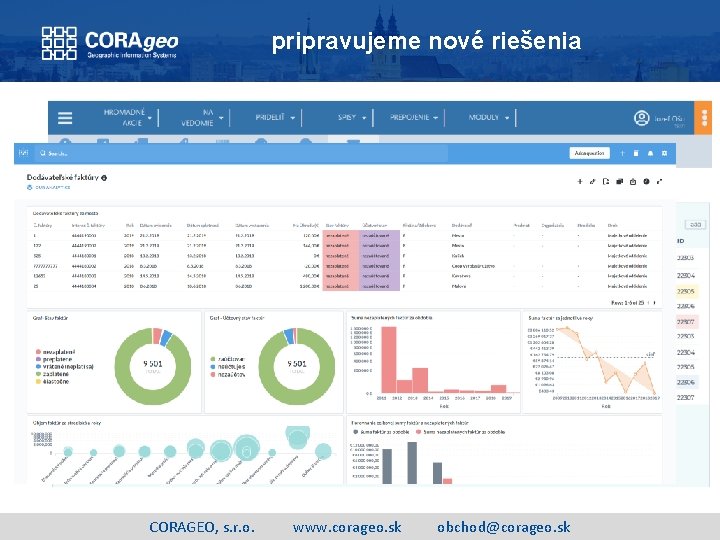Screen dimensions: 720x540
Task: Click the ID column header in right panel
Action: pos(681,241)
